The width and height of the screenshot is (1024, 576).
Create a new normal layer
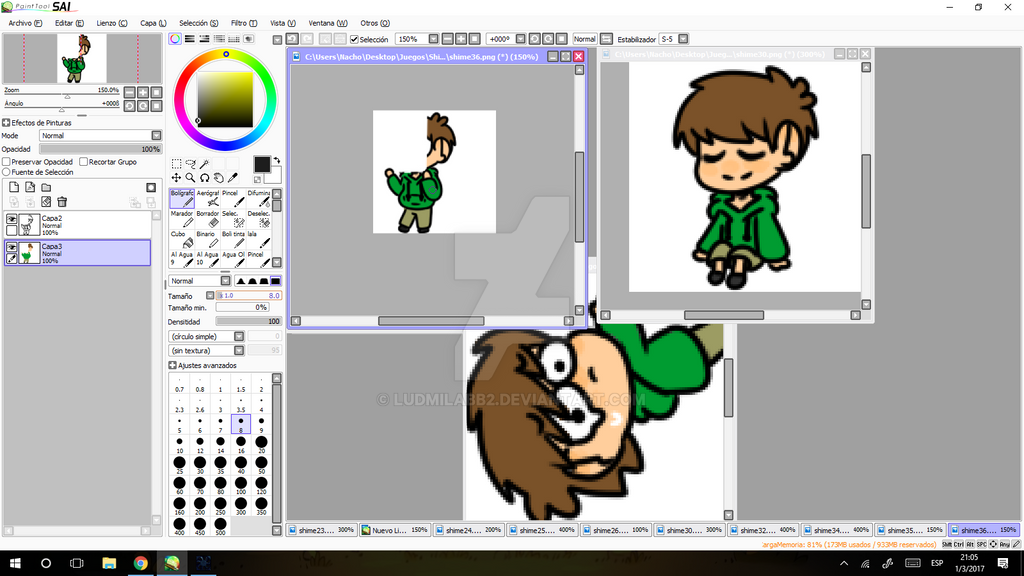click(x=14, y=187)
